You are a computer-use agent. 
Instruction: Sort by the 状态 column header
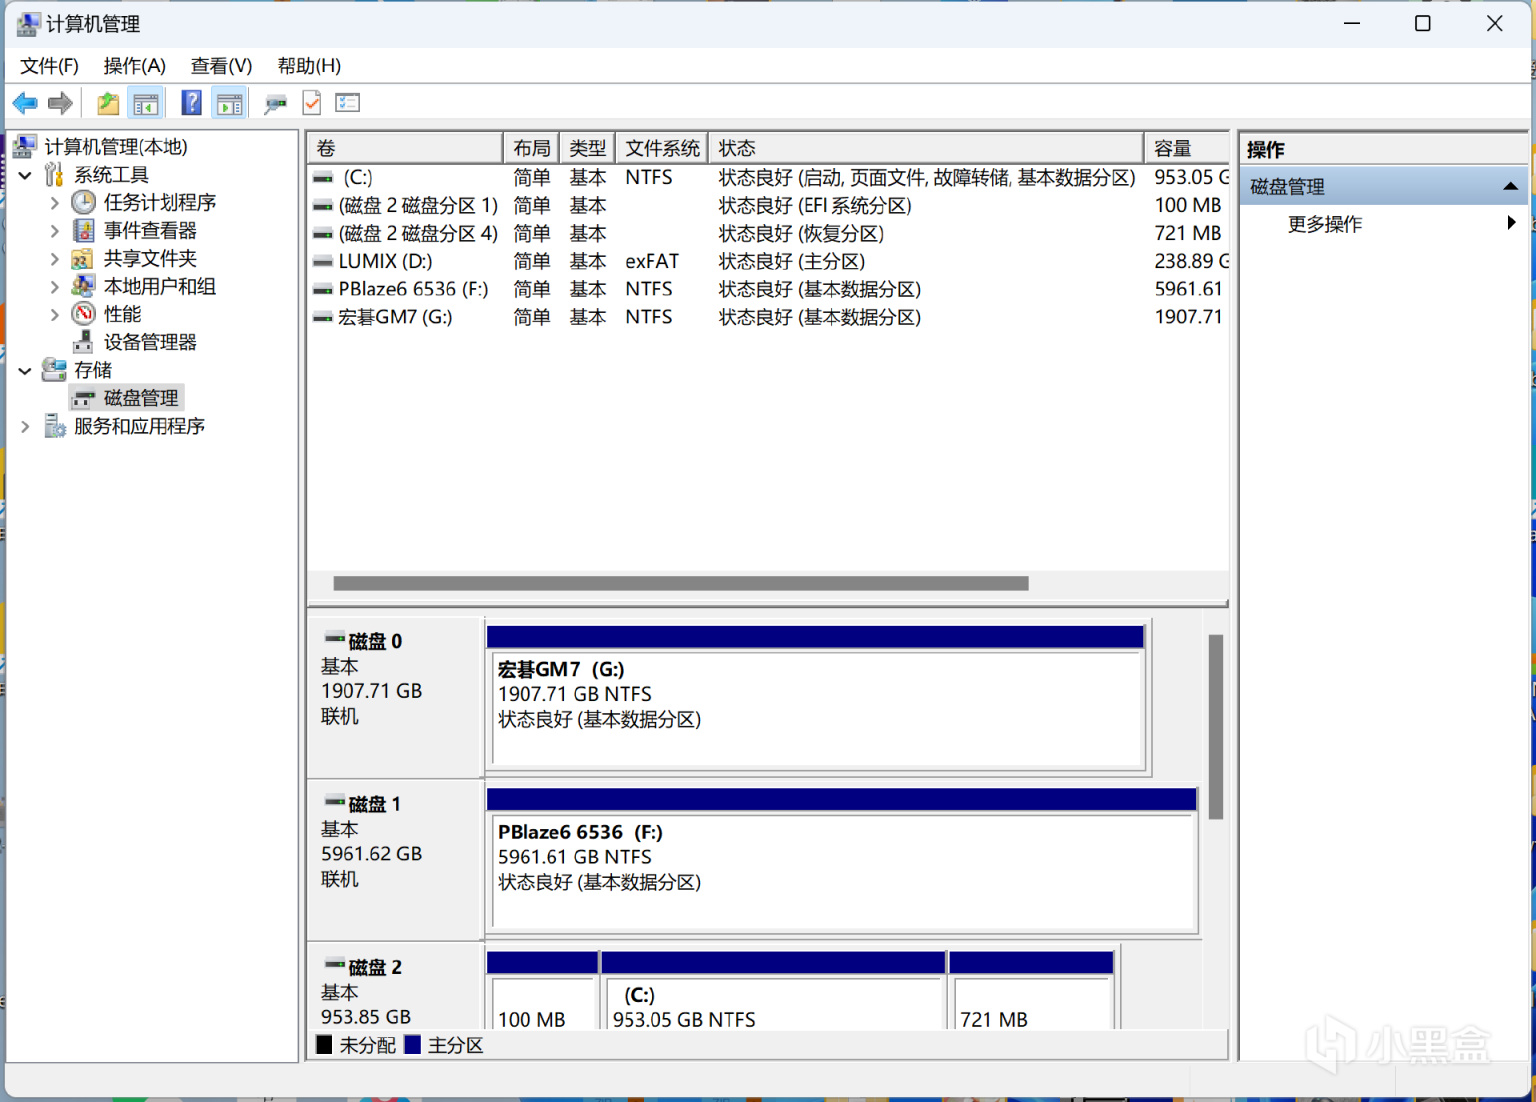[x=926, y=148]
